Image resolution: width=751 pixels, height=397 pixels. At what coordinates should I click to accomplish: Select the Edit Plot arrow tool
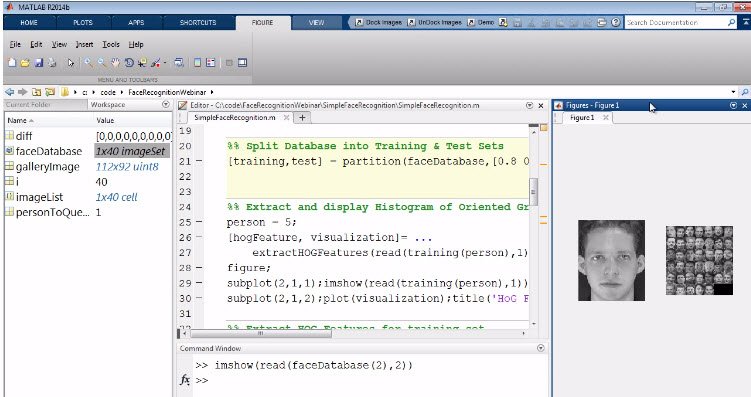pyautogui.click(x=71, y=63)
